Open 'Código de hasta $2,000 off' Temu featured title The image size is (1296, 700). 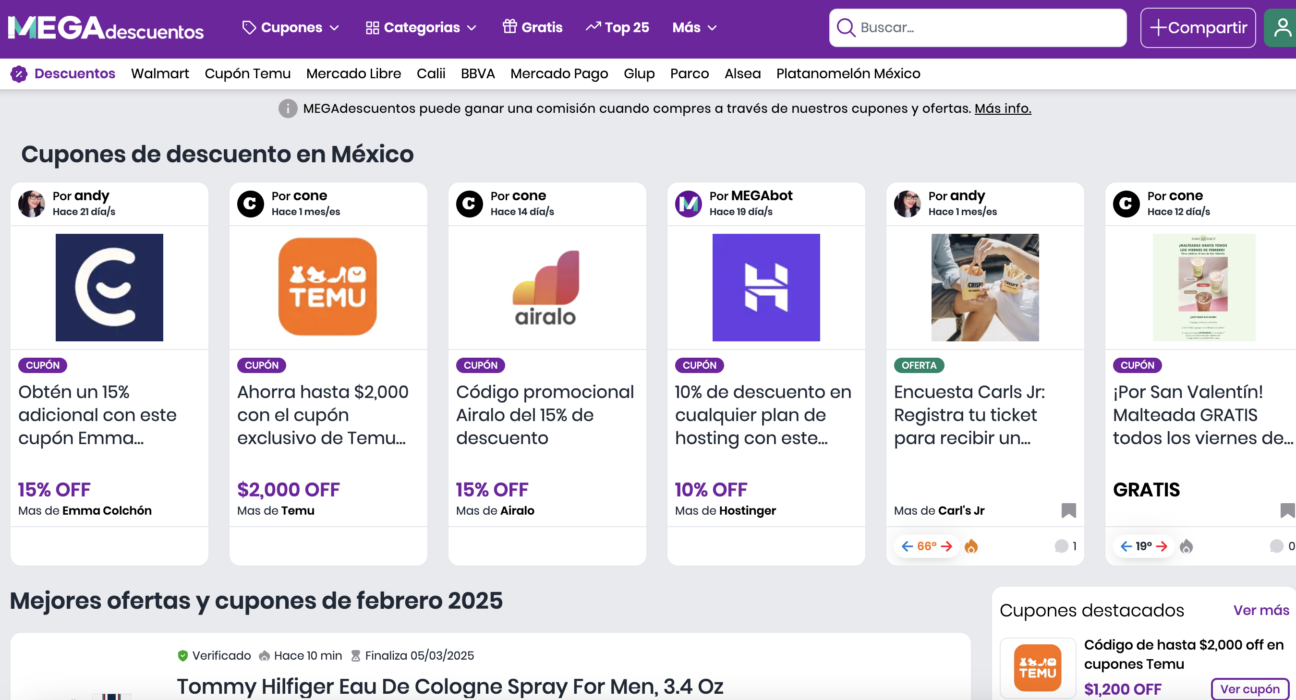tap(1184, 654)
